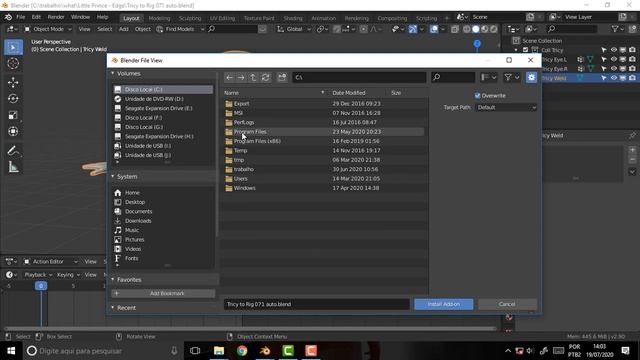The width and height of the screenshot is (640, 360).
Task: Open Windows Start menu
Action: coord(11,351)
